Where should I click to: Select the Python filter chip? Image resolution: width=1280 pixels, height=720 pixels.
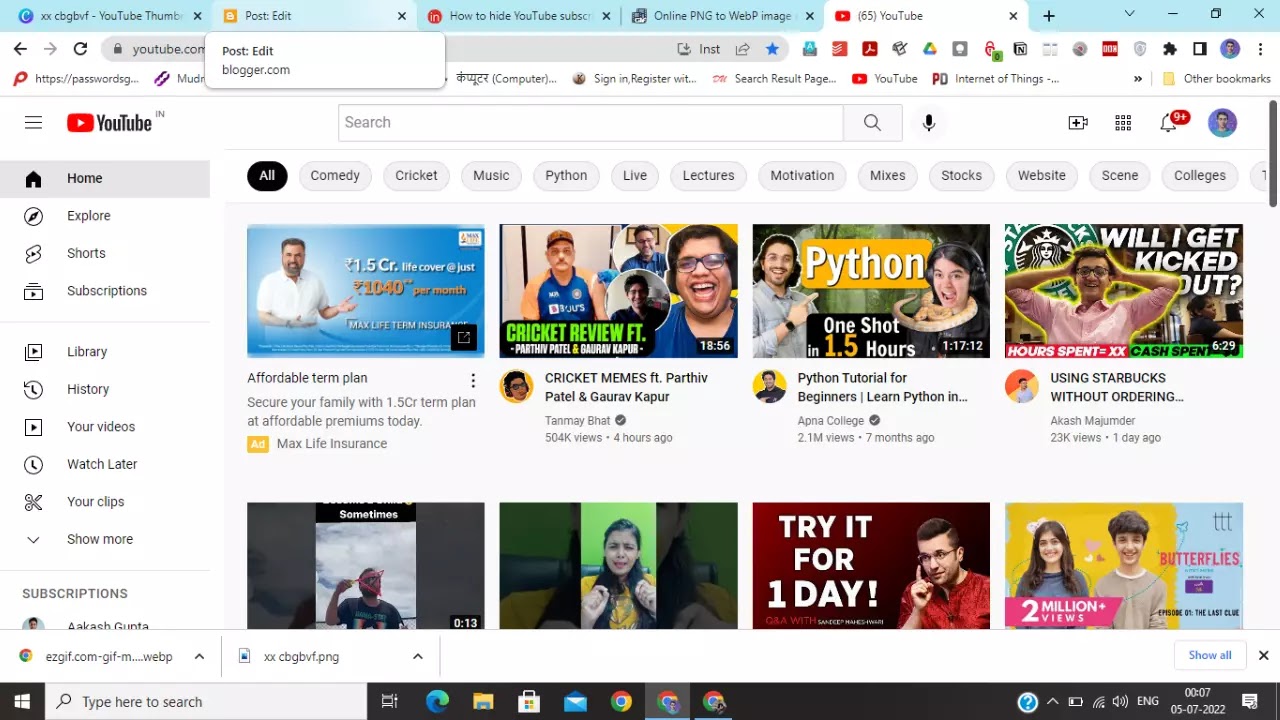click(566, 176)
